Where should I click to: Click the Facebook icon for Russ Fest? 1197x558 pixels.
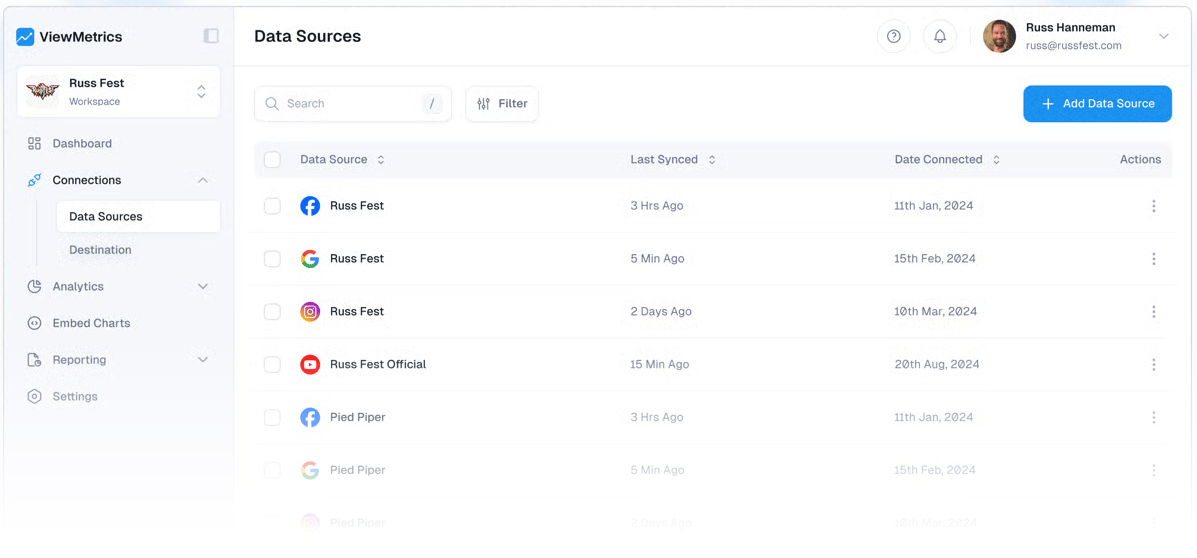[x=310, y=206]
